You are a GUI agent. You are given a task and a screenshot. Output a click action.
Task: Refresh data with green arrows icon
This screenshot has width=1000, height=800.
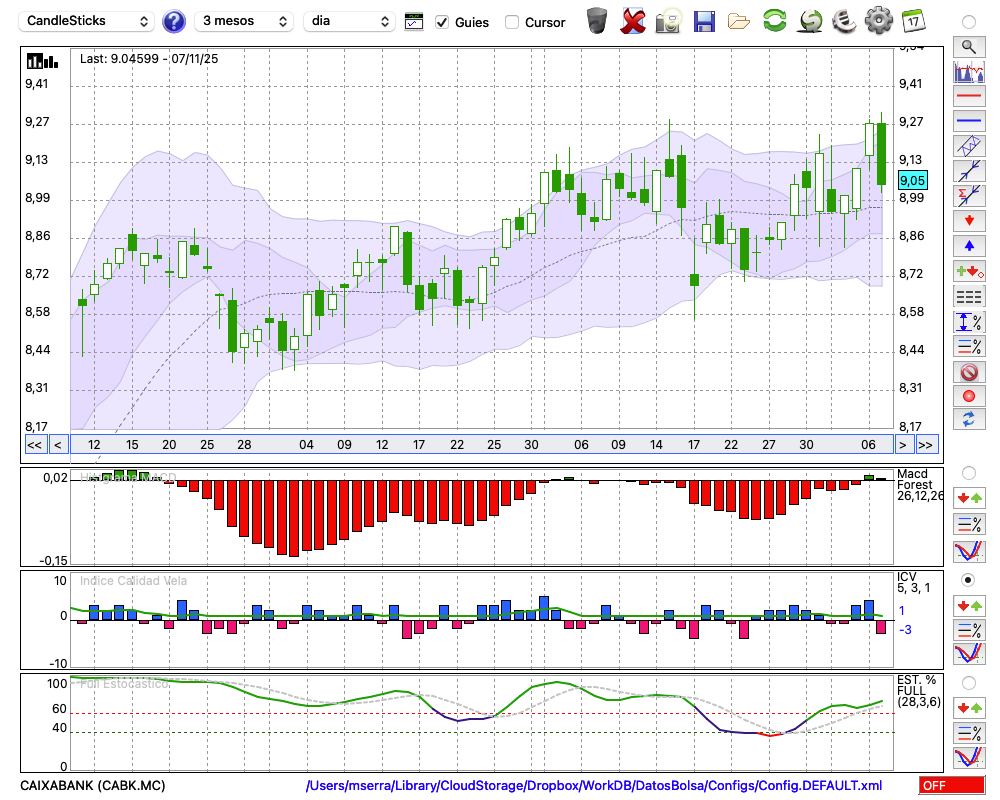point(774,21)
